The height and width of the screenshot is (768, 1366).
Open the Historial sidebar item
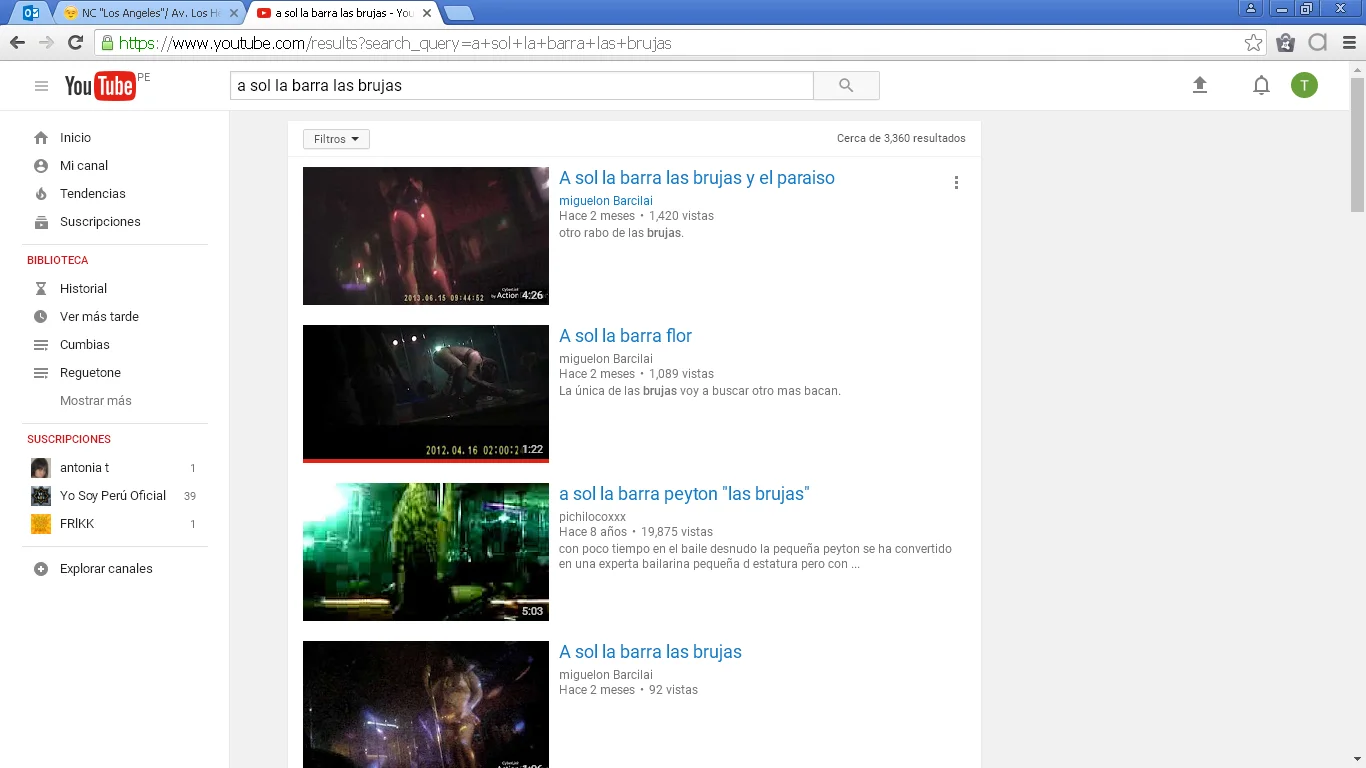[83, 289]
